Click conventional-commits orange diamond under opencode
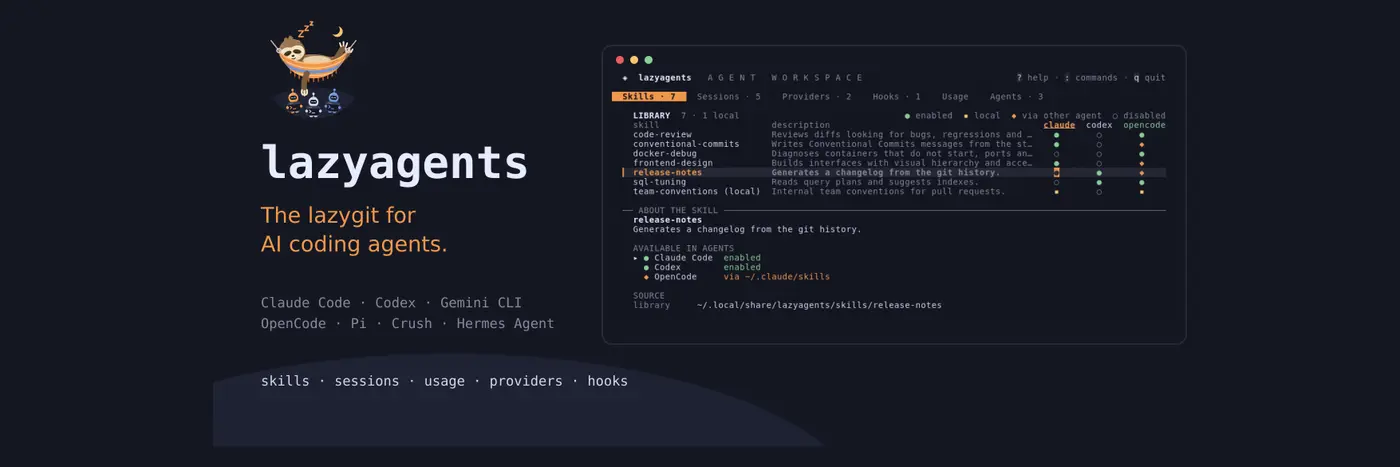 click(x=1141, y=144)
